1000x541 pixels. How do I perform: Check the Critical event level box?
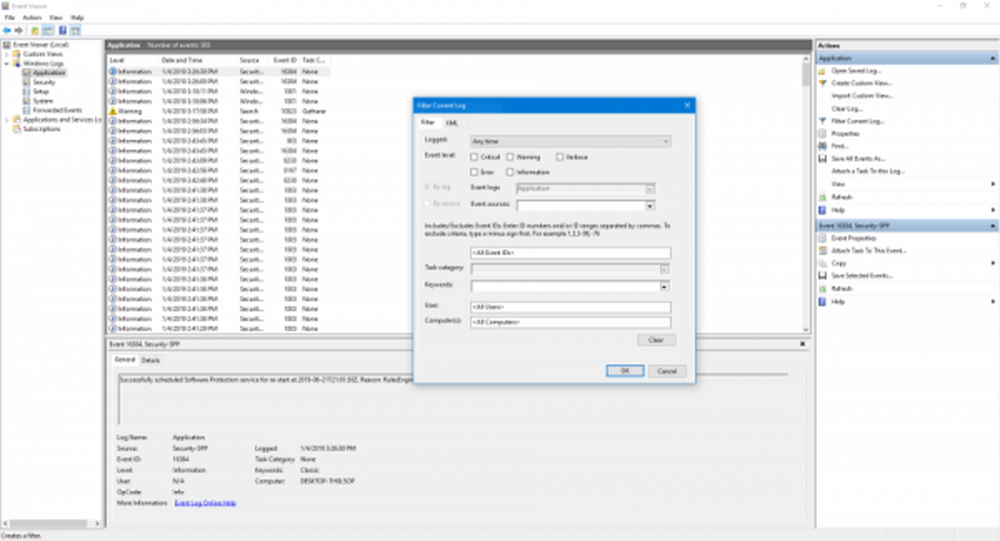coord(474,157)
